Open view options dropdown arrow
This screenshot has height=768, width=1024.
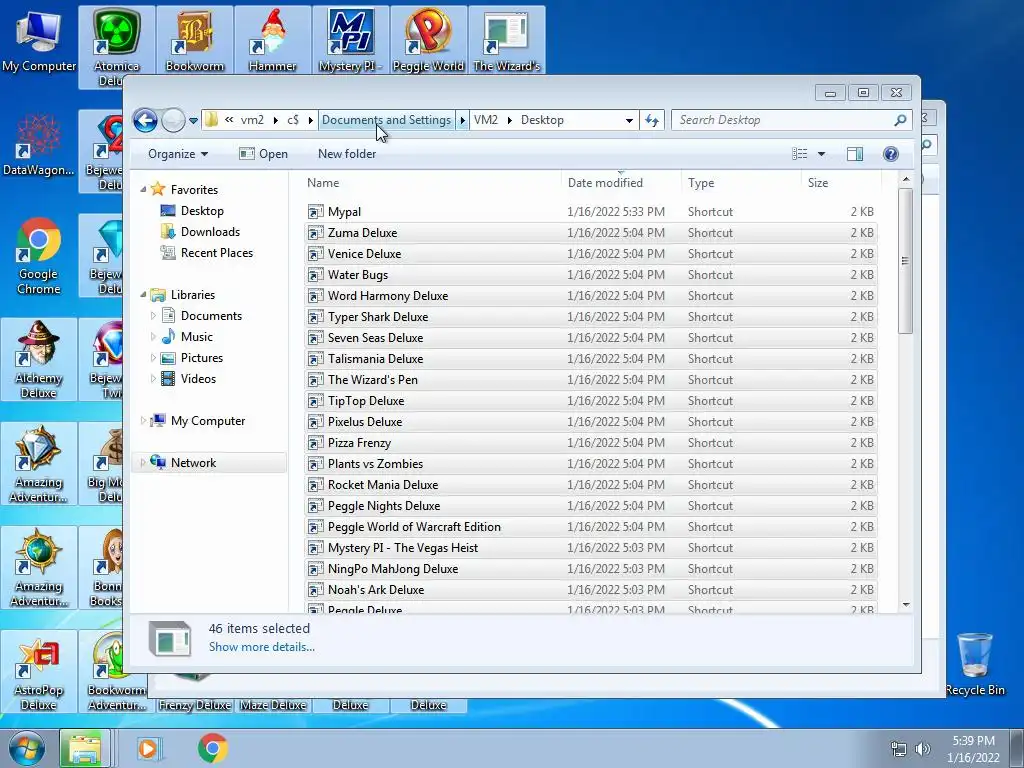click(x=822, y=154)
